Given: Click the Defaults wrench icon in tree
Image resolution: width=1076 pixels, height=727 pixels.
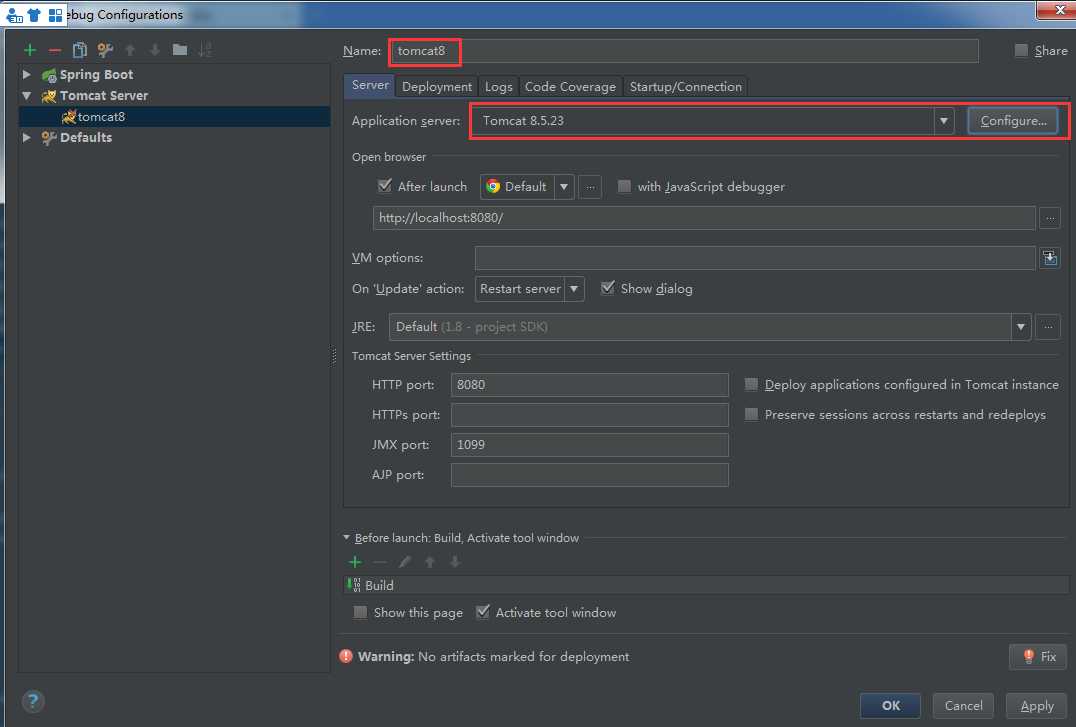Looking at the screenshot, I should coord(49,138).
